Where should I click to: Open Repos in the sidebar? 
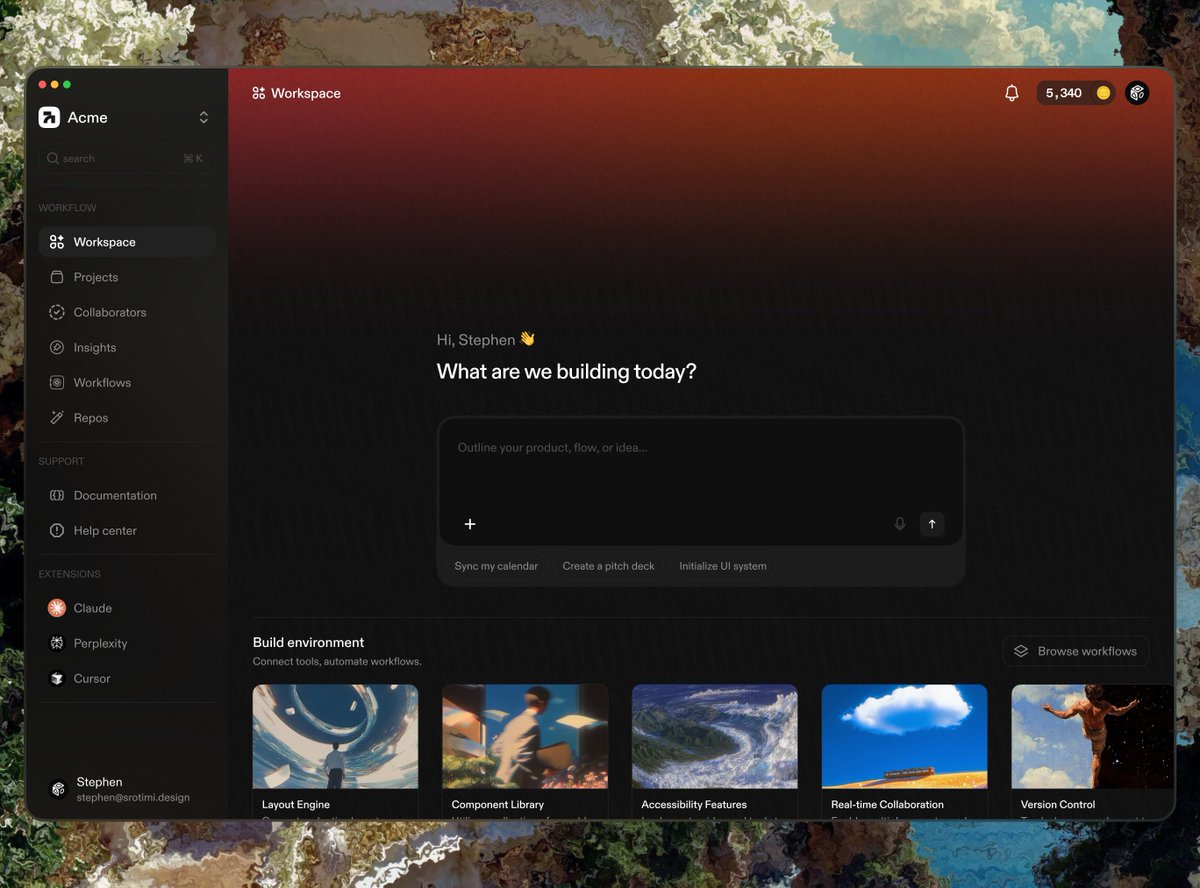[127, 418]
